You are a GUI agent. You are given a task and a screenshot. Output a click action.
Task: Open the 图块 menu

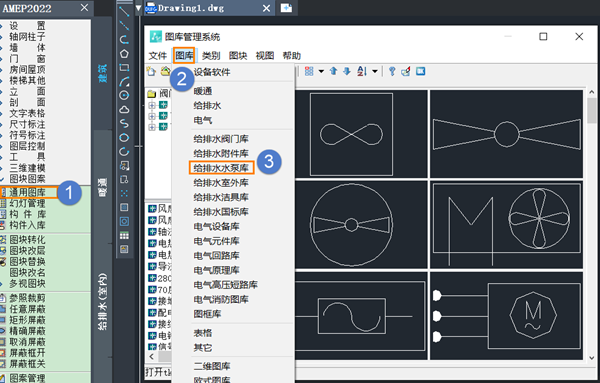(x=238, y=56)
